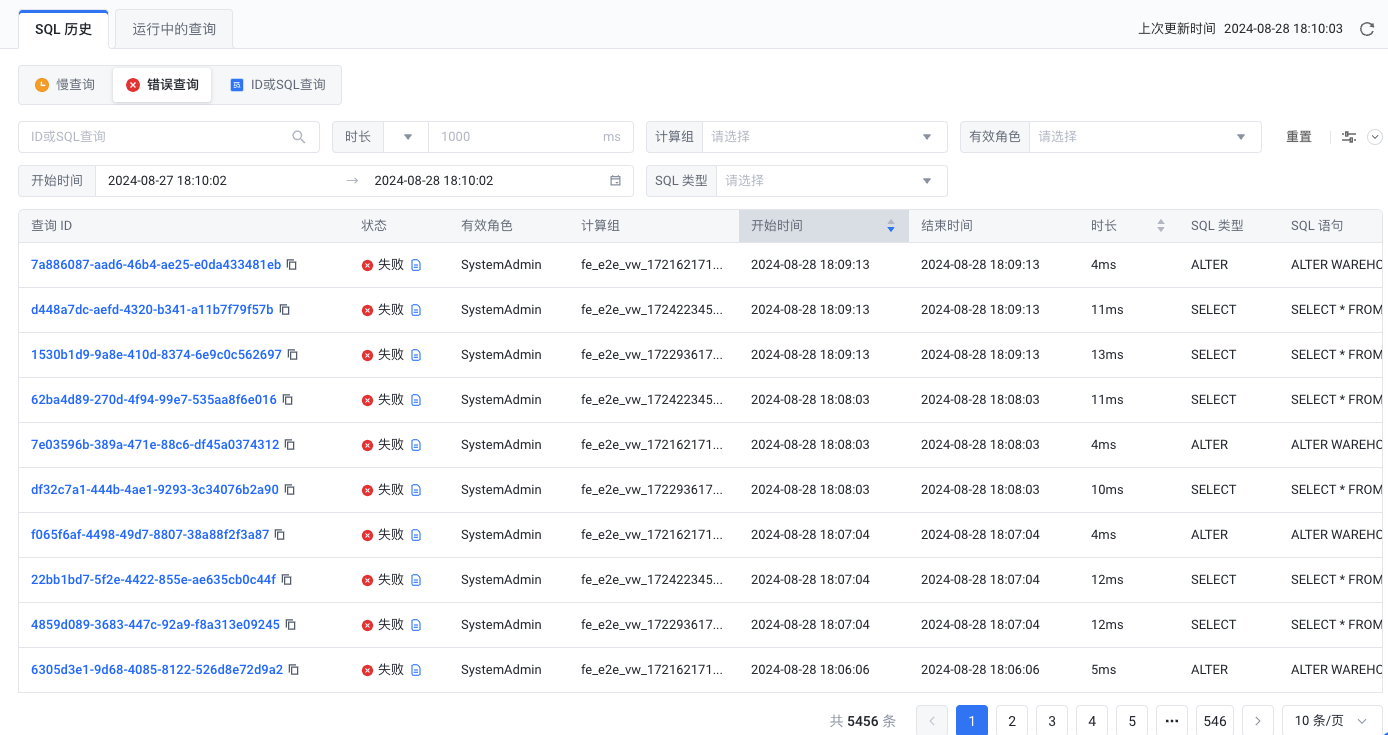1388x735 pixels.
Task: View failure details for query 22bb1bd7
Action: (416, 580)
